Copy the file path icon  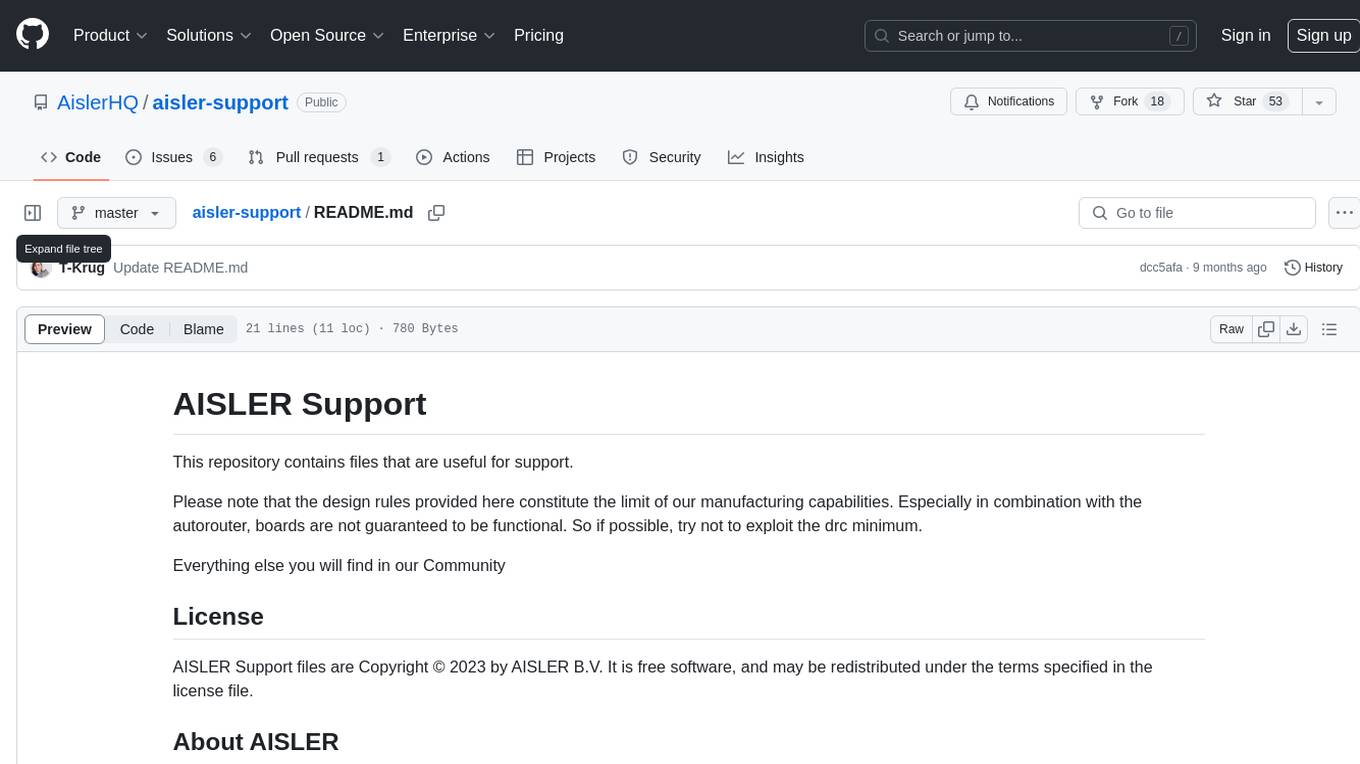pos(436,213)
